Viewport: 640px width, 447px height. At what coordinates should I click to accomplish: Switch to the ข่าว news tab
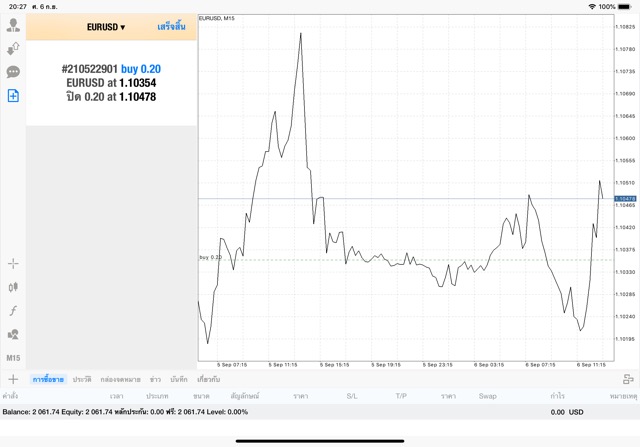pos(155,380)
